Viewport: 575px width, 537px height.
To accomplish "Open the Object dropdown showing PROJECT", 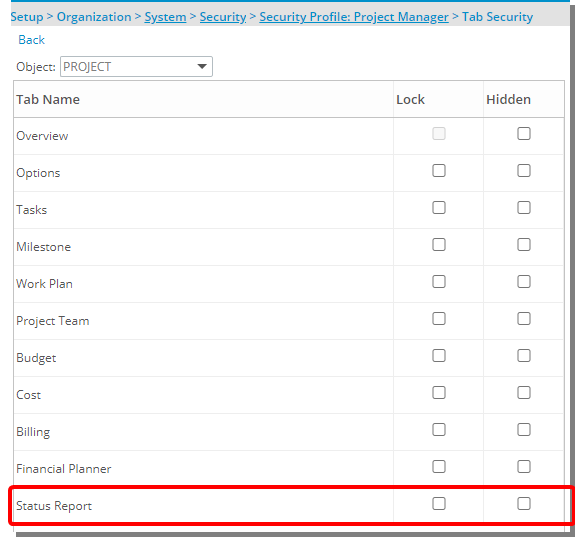I will (136, 66).
